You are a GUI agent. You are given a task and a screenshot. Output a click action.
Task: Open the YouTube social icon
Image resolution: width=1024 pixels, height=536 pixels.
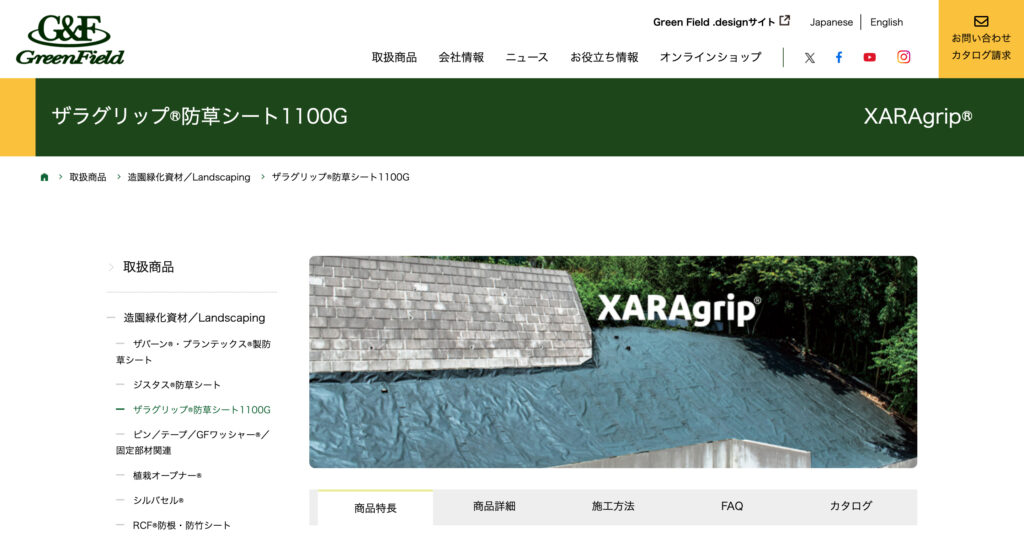pyautogui.click(x=869, y=57)
